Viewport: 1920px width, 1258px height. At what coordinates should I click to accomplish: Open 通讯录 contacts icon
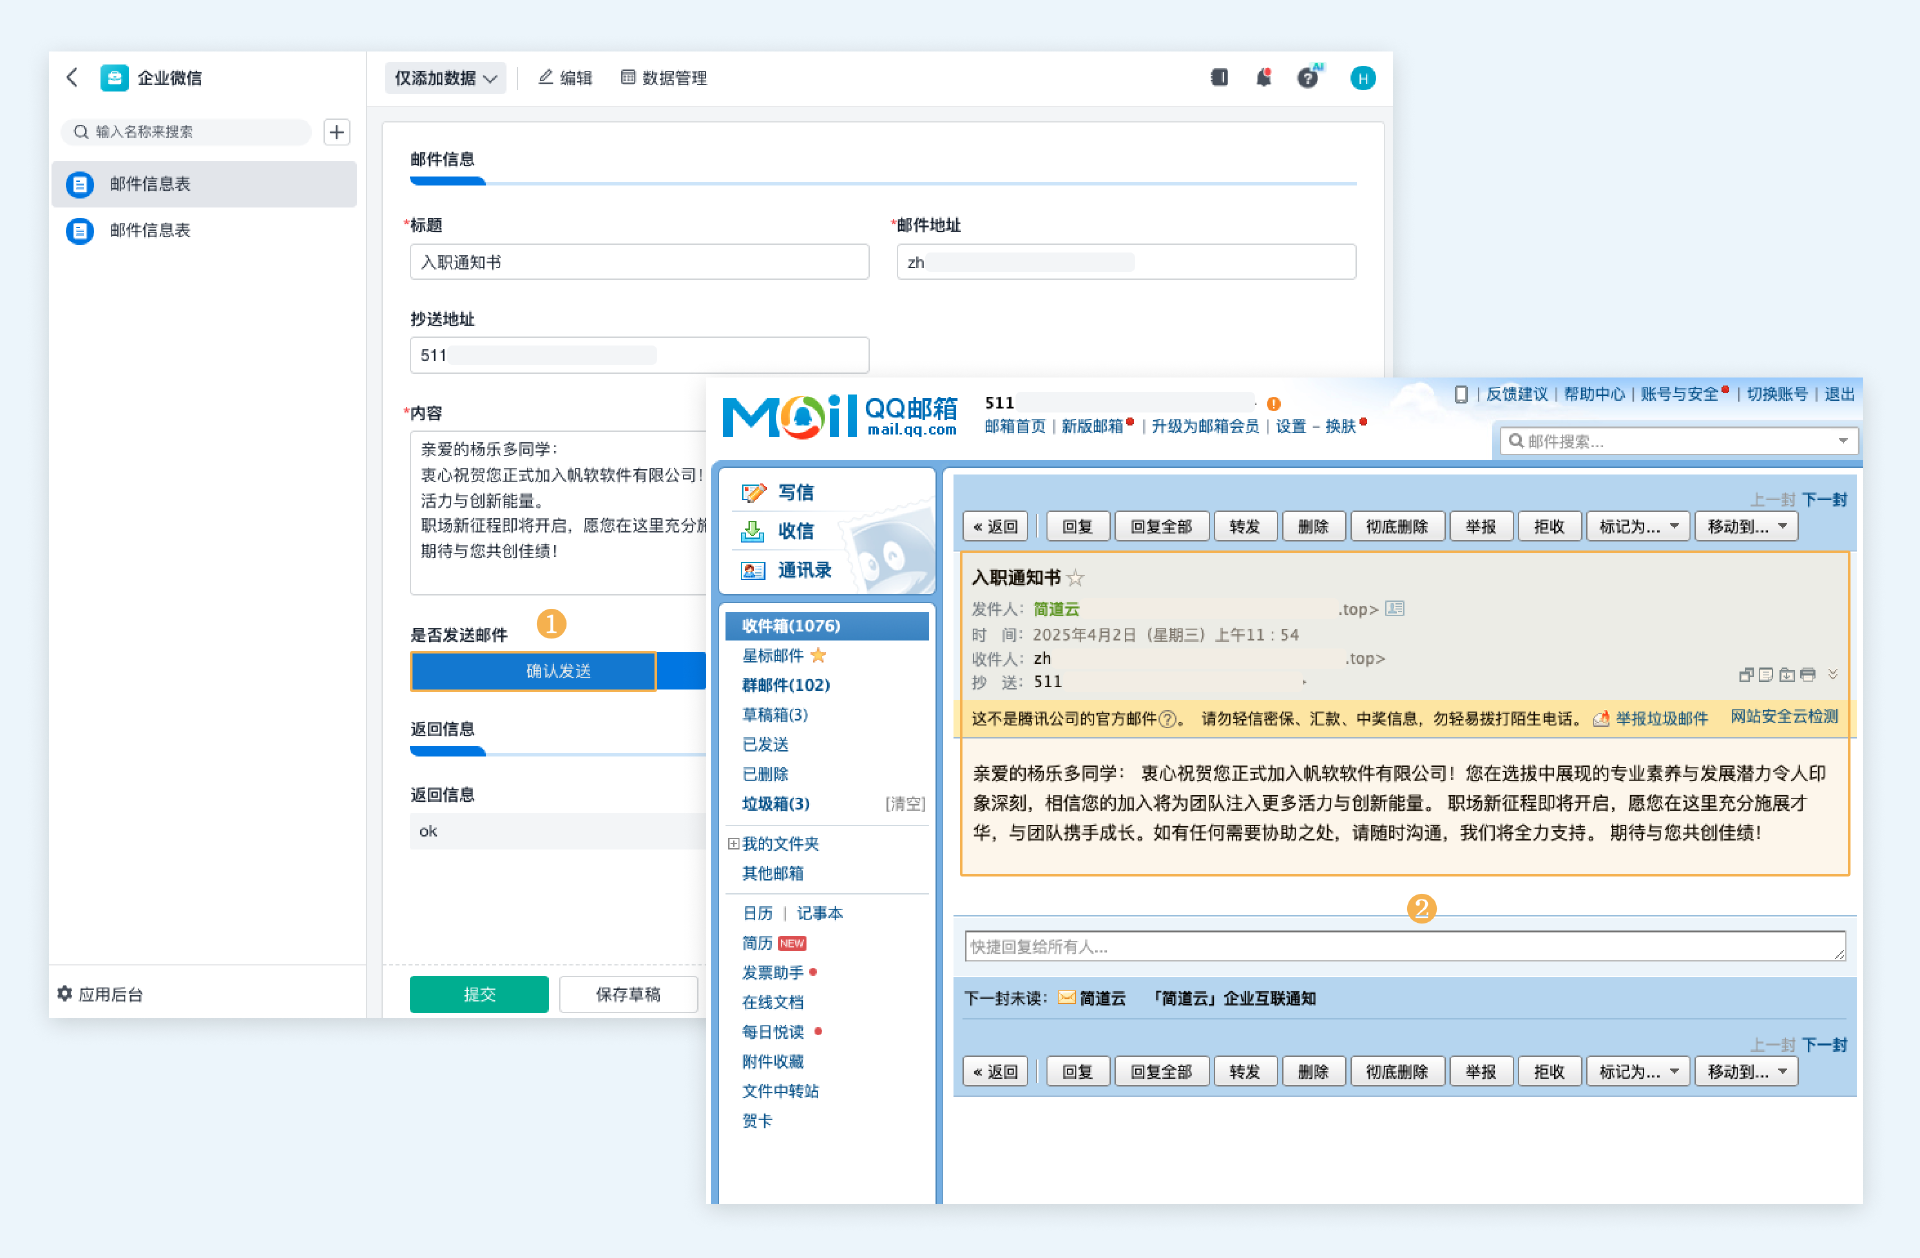[x=753, y=570]
